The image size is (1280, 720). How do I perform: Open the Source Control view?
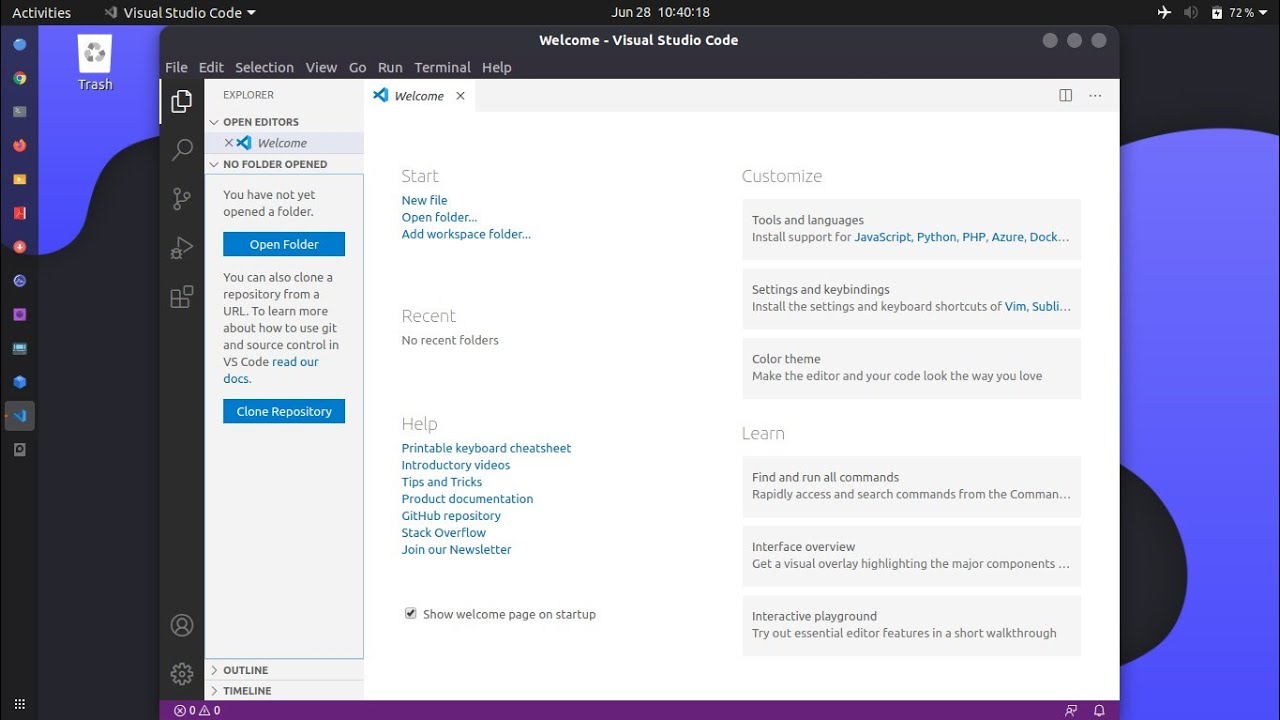pos(182,199)
